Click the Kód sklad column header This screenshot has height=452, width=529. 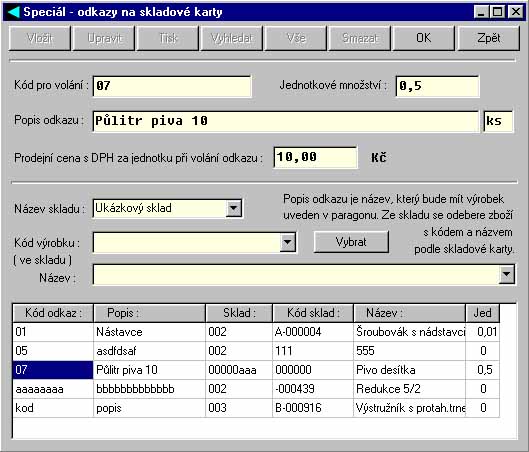tap(313, 313)
